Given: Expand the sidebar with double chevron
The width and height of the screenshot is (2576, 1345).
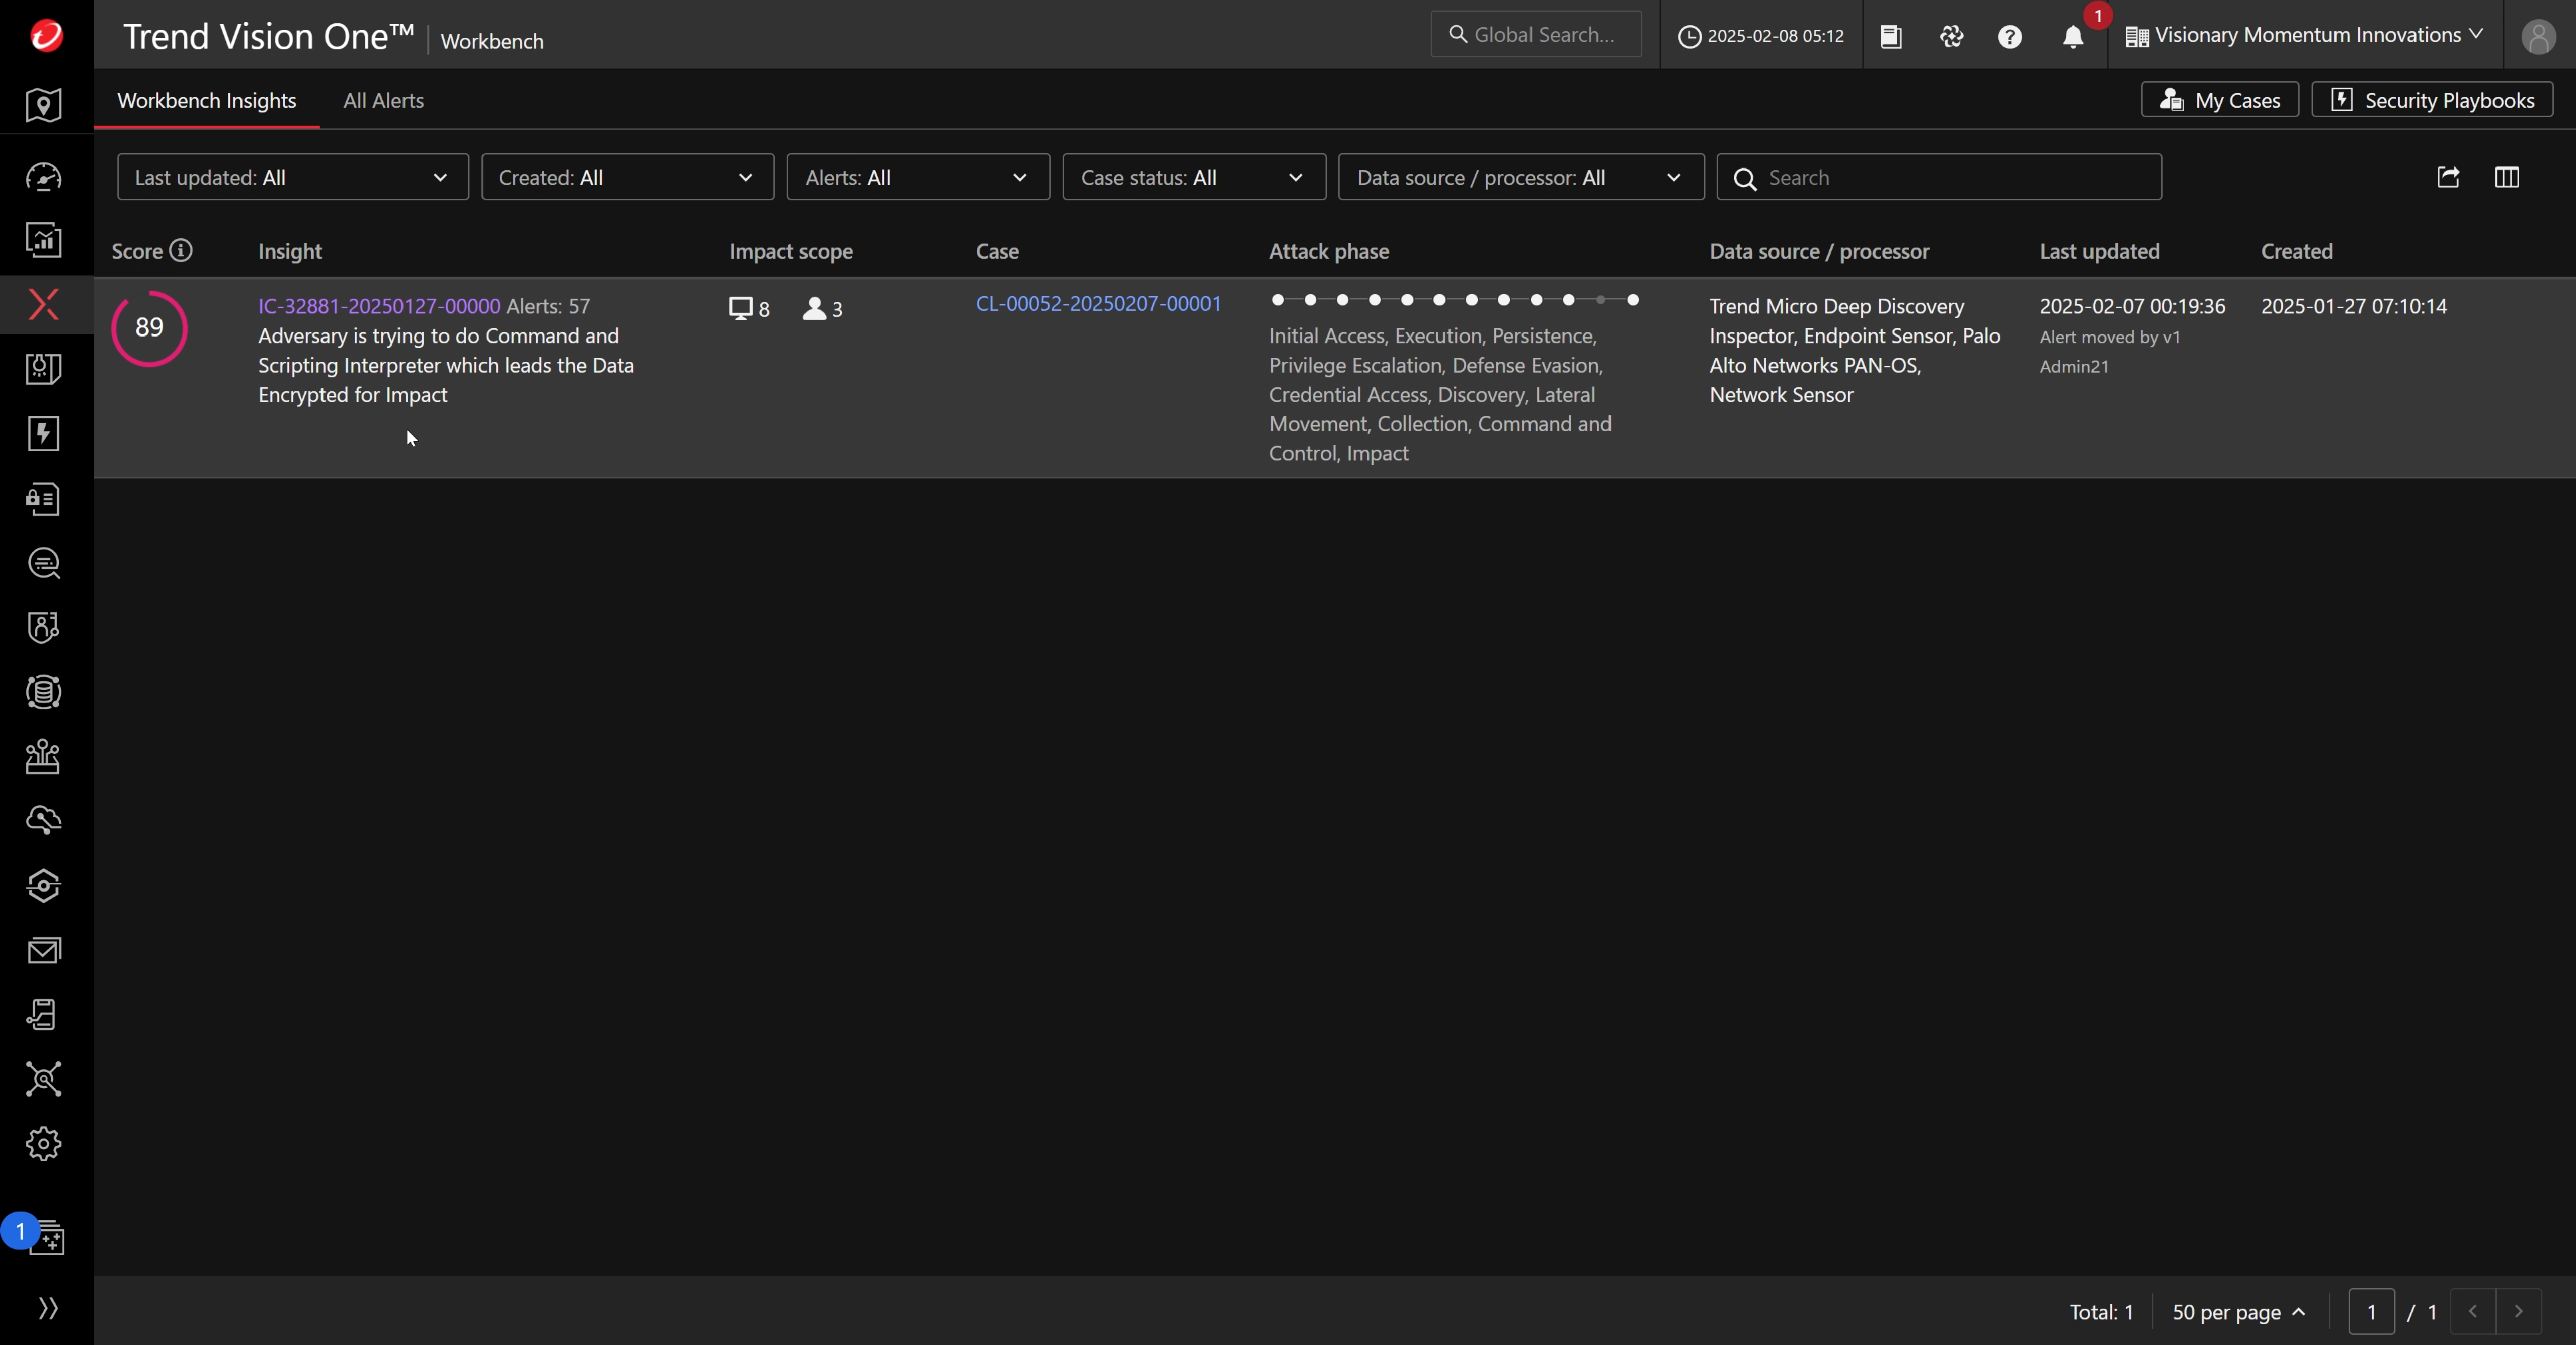Looking at the screenshot, I should click(48, 1308).
